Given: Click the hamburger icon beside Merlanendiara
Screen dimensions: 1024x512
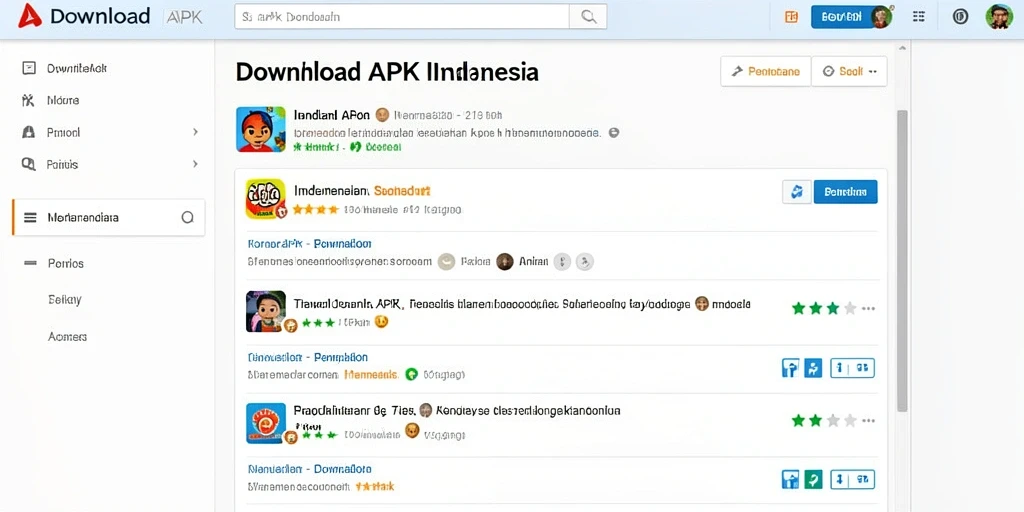Looking at the screenshot, I should (x=30, y=217).
